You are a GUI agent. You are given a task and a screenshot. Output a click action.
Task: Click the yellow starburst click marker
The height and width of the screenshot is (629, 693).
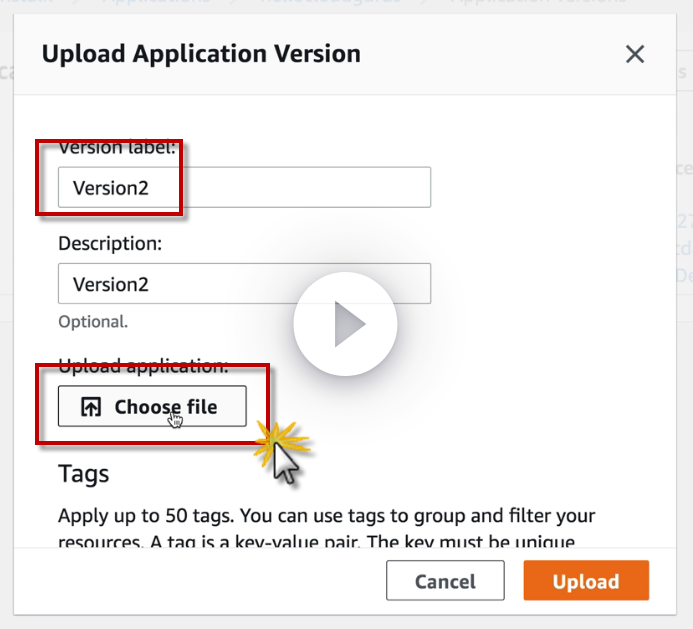pyautogui.click(x=271, y=439)
